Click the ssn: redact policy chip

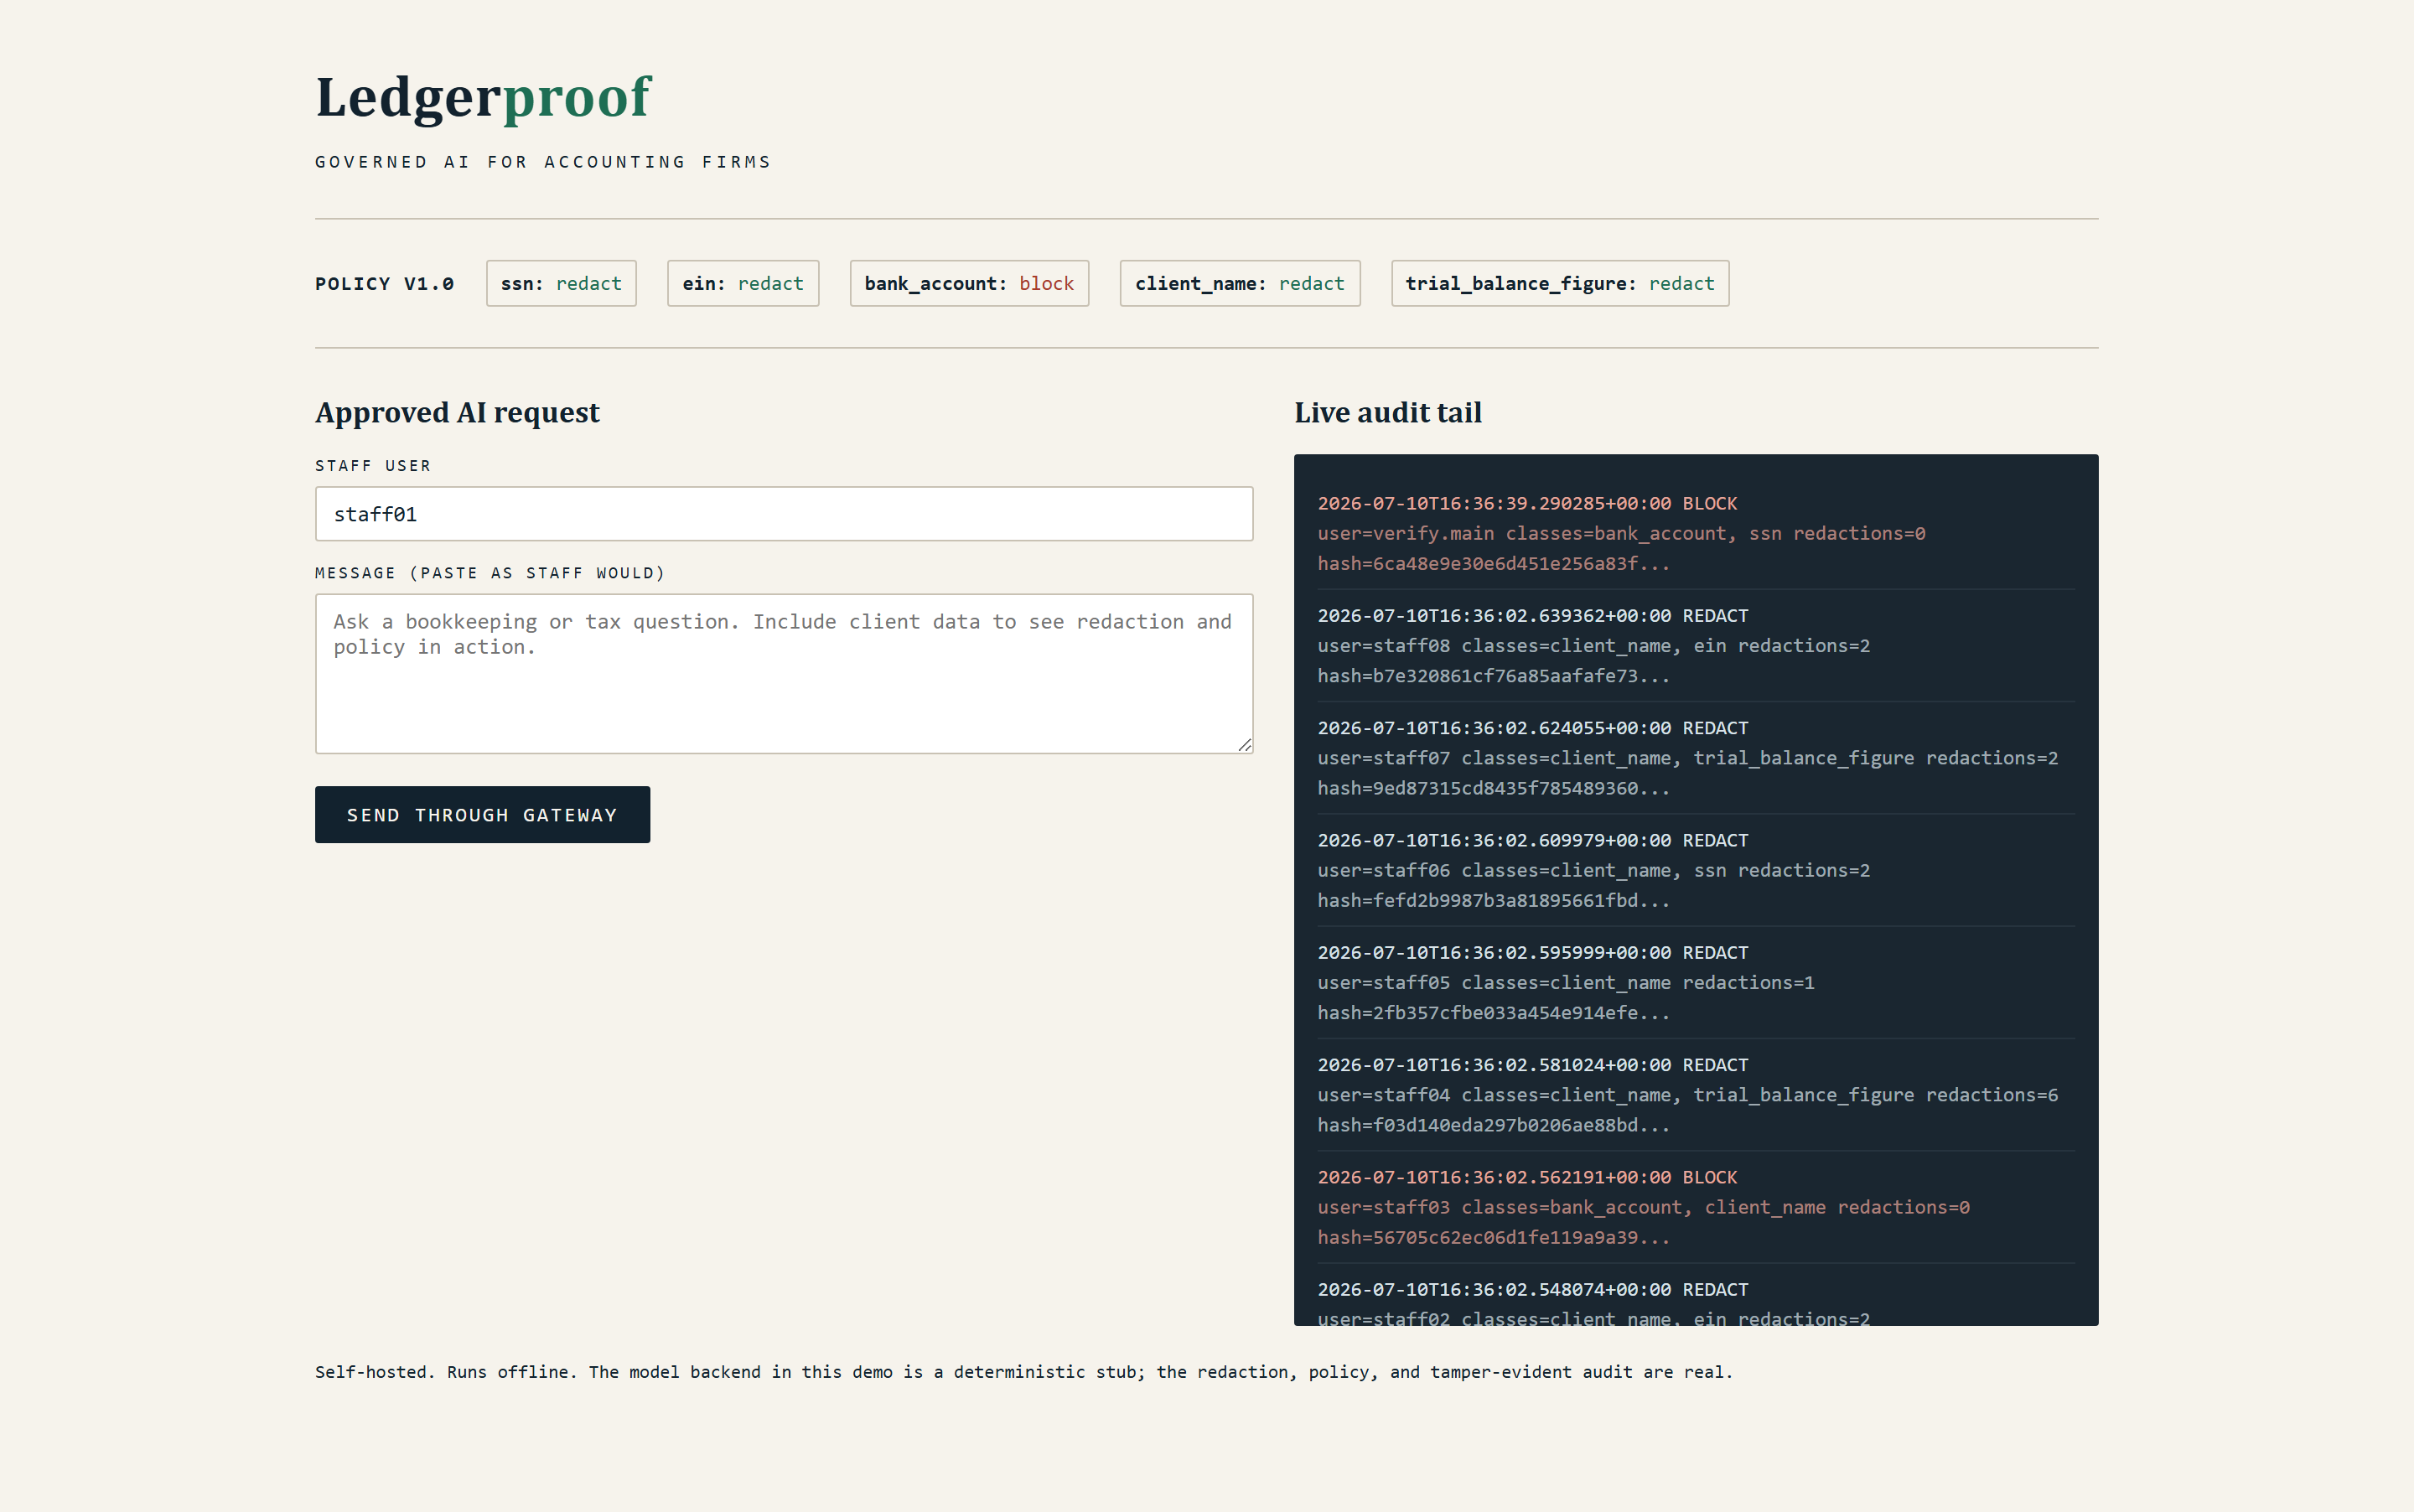pyautogui.click(x=561, y=284)
